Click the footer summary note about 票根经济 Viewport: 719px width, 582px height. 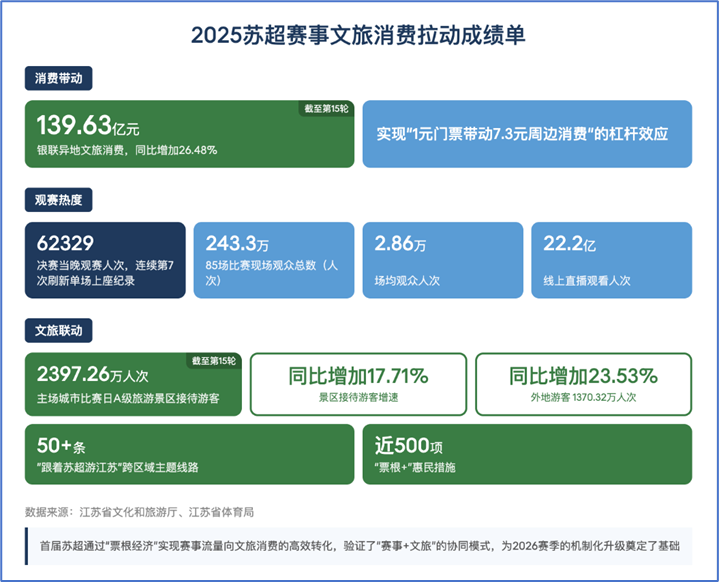pyautogui.click(x=359, y=546)
